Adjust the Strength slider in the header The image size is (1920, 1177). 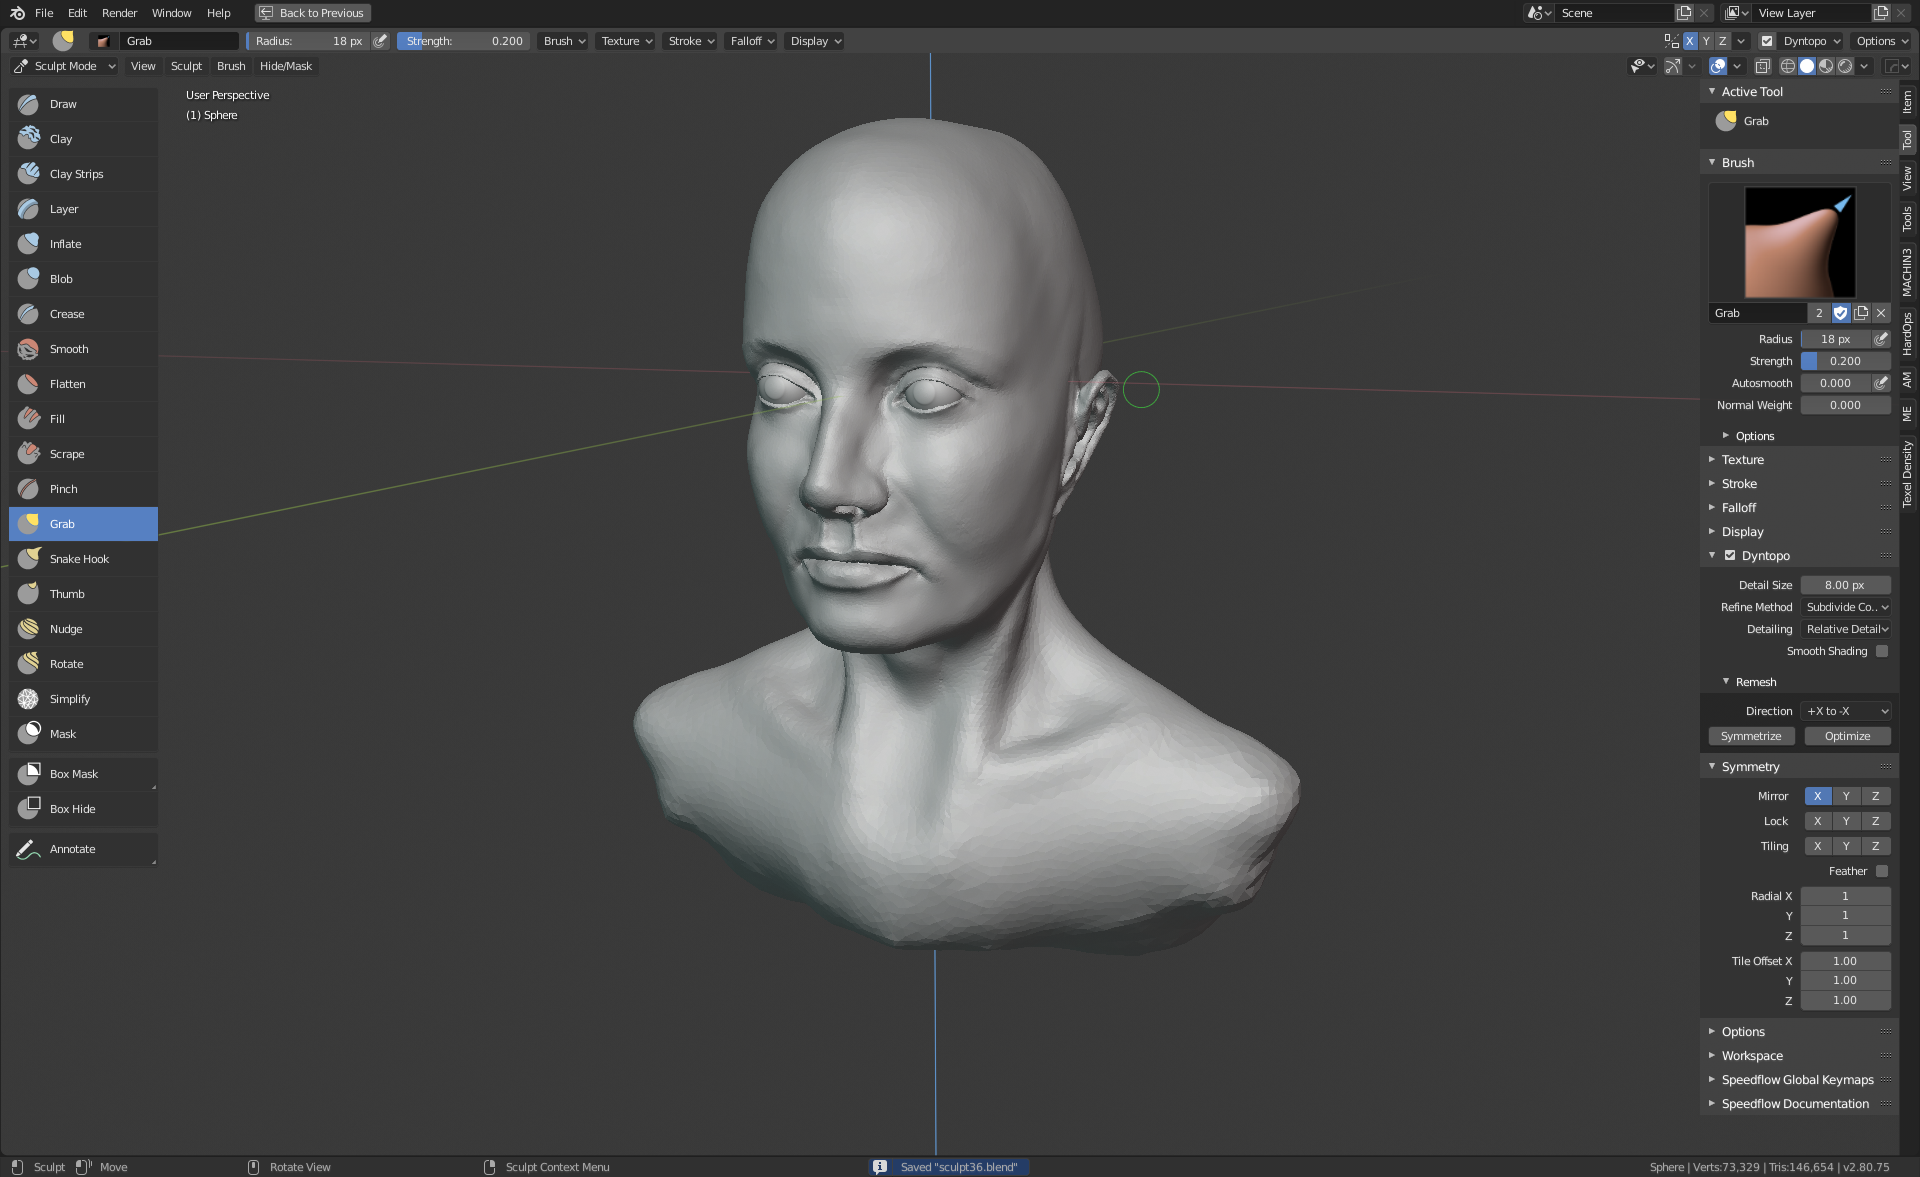[464, 41]
